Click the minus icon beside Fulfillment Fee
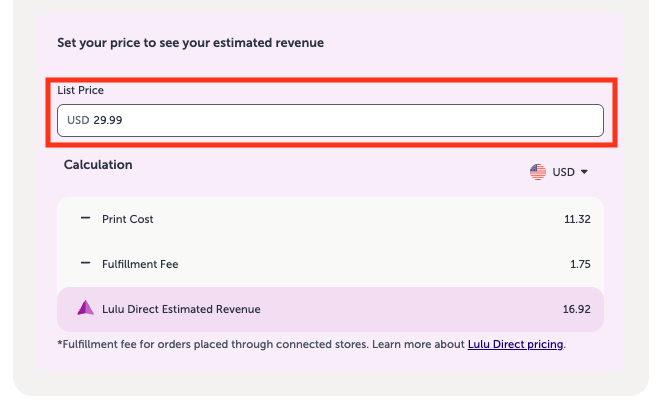The height and width of the screenshot is (403, 657). click(x=85, y=263)
